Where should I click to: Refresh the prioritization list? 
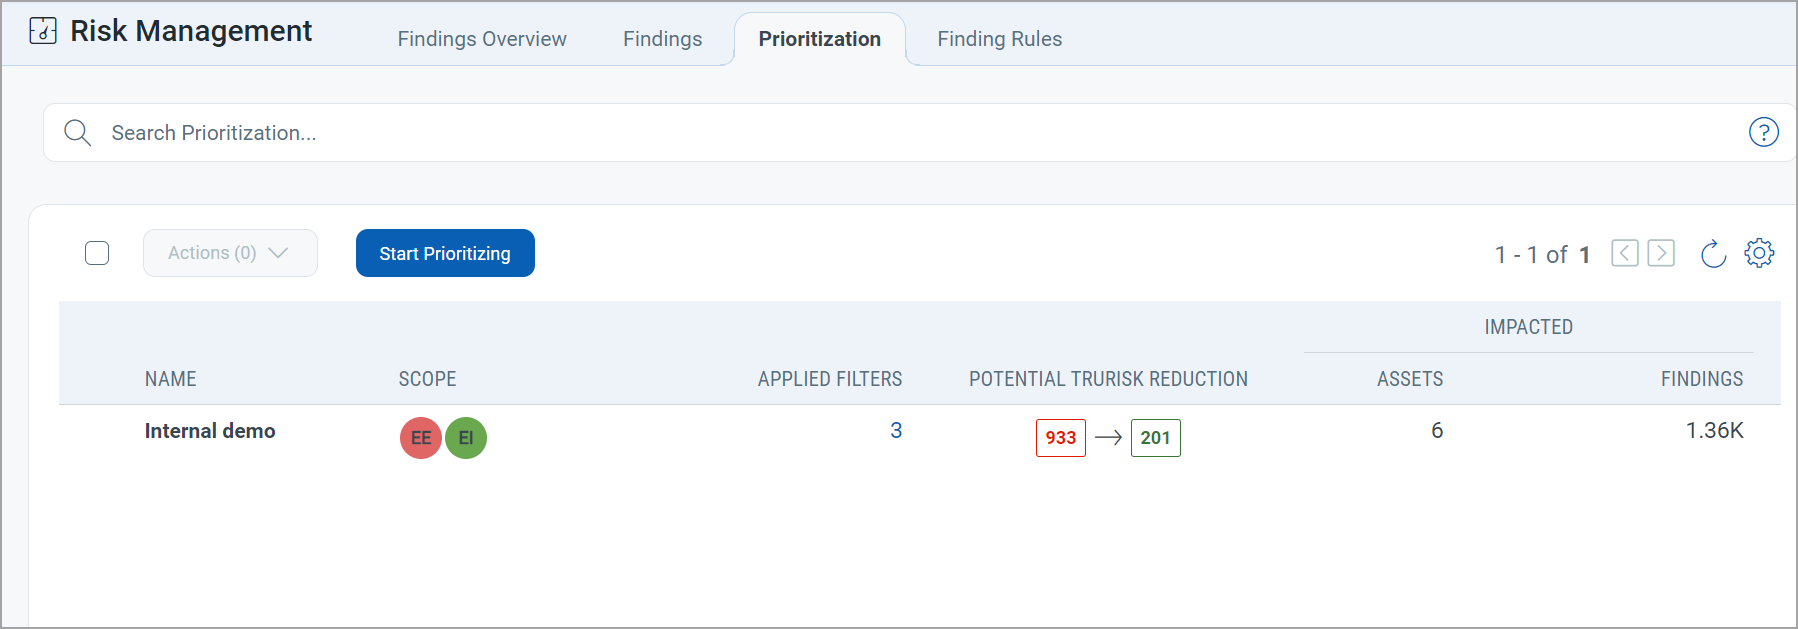[x=1714, y=253]
